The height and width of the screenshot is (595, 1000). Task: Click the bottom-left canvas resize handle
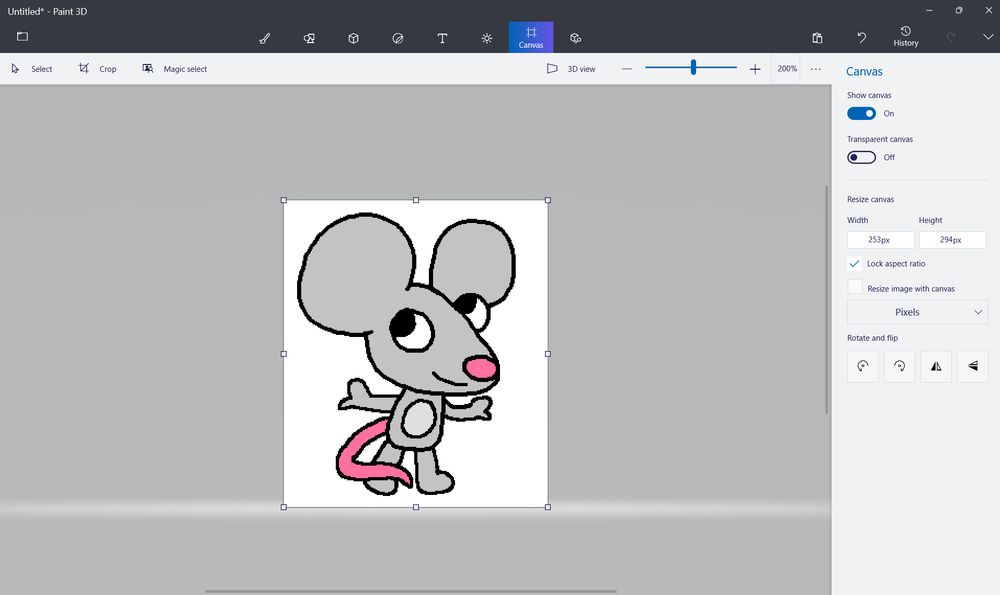(284, 507)
